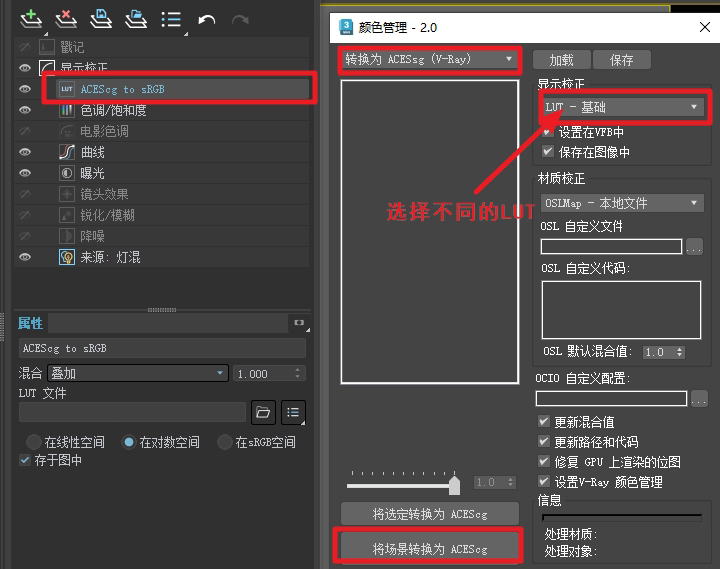This screenshot has width=720, height=569.
Task: Open the 混合 叠加 blend mode dropdown
Action: coord(137,373)
